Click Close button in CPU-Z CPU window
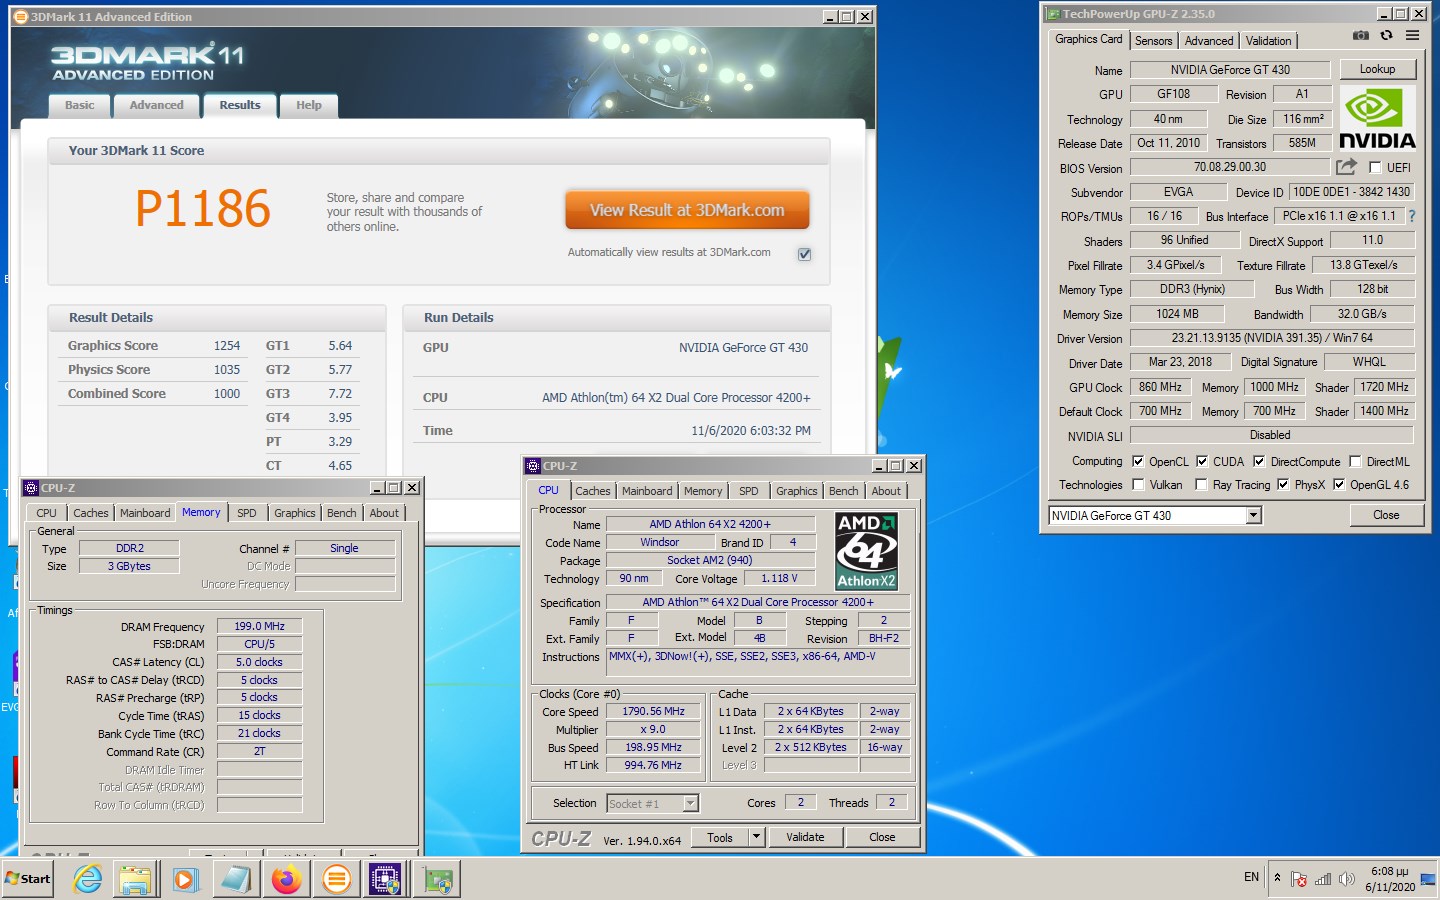 pyautogui.click(x=882, y=837)
